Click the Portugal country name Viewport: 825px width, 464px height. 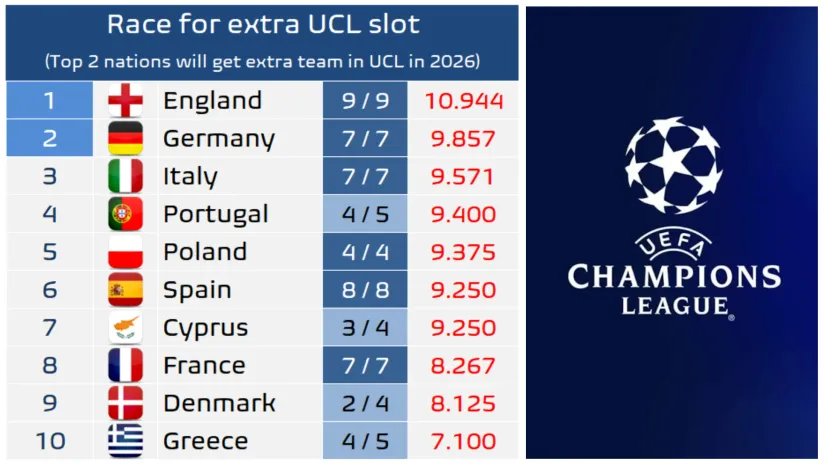215,214
